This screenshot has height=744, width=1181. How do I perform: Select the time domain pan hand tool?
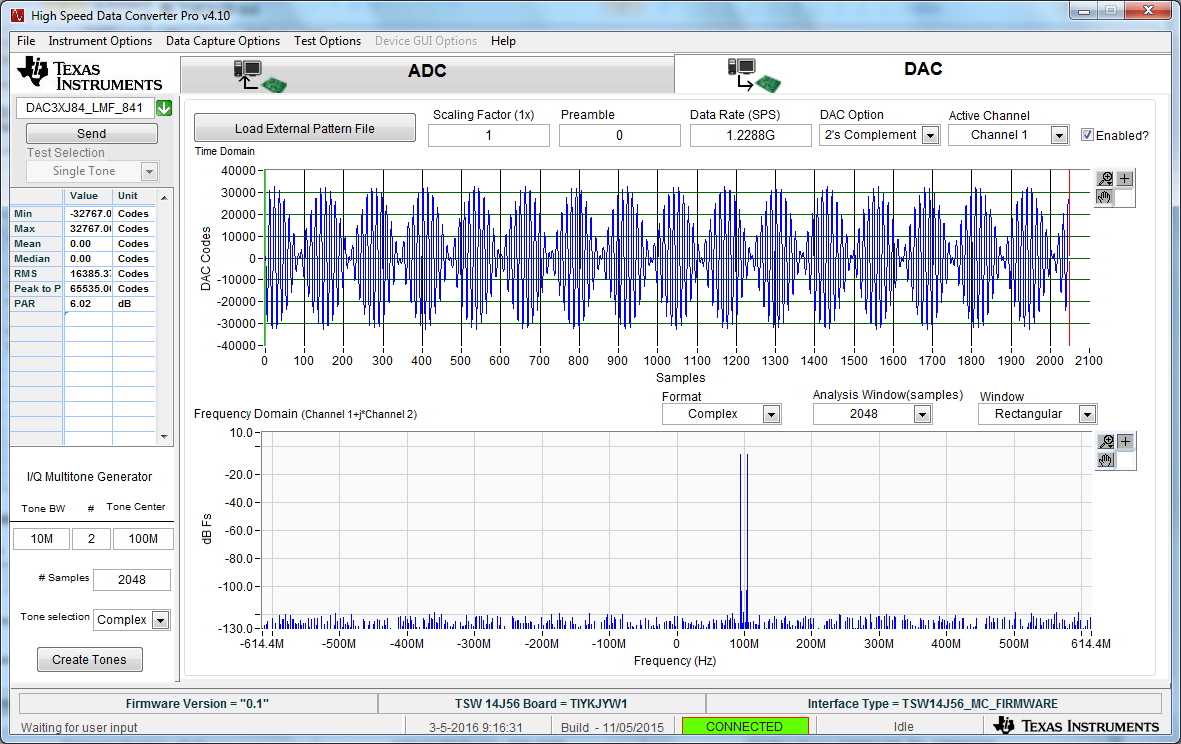tap(1105, 197)
